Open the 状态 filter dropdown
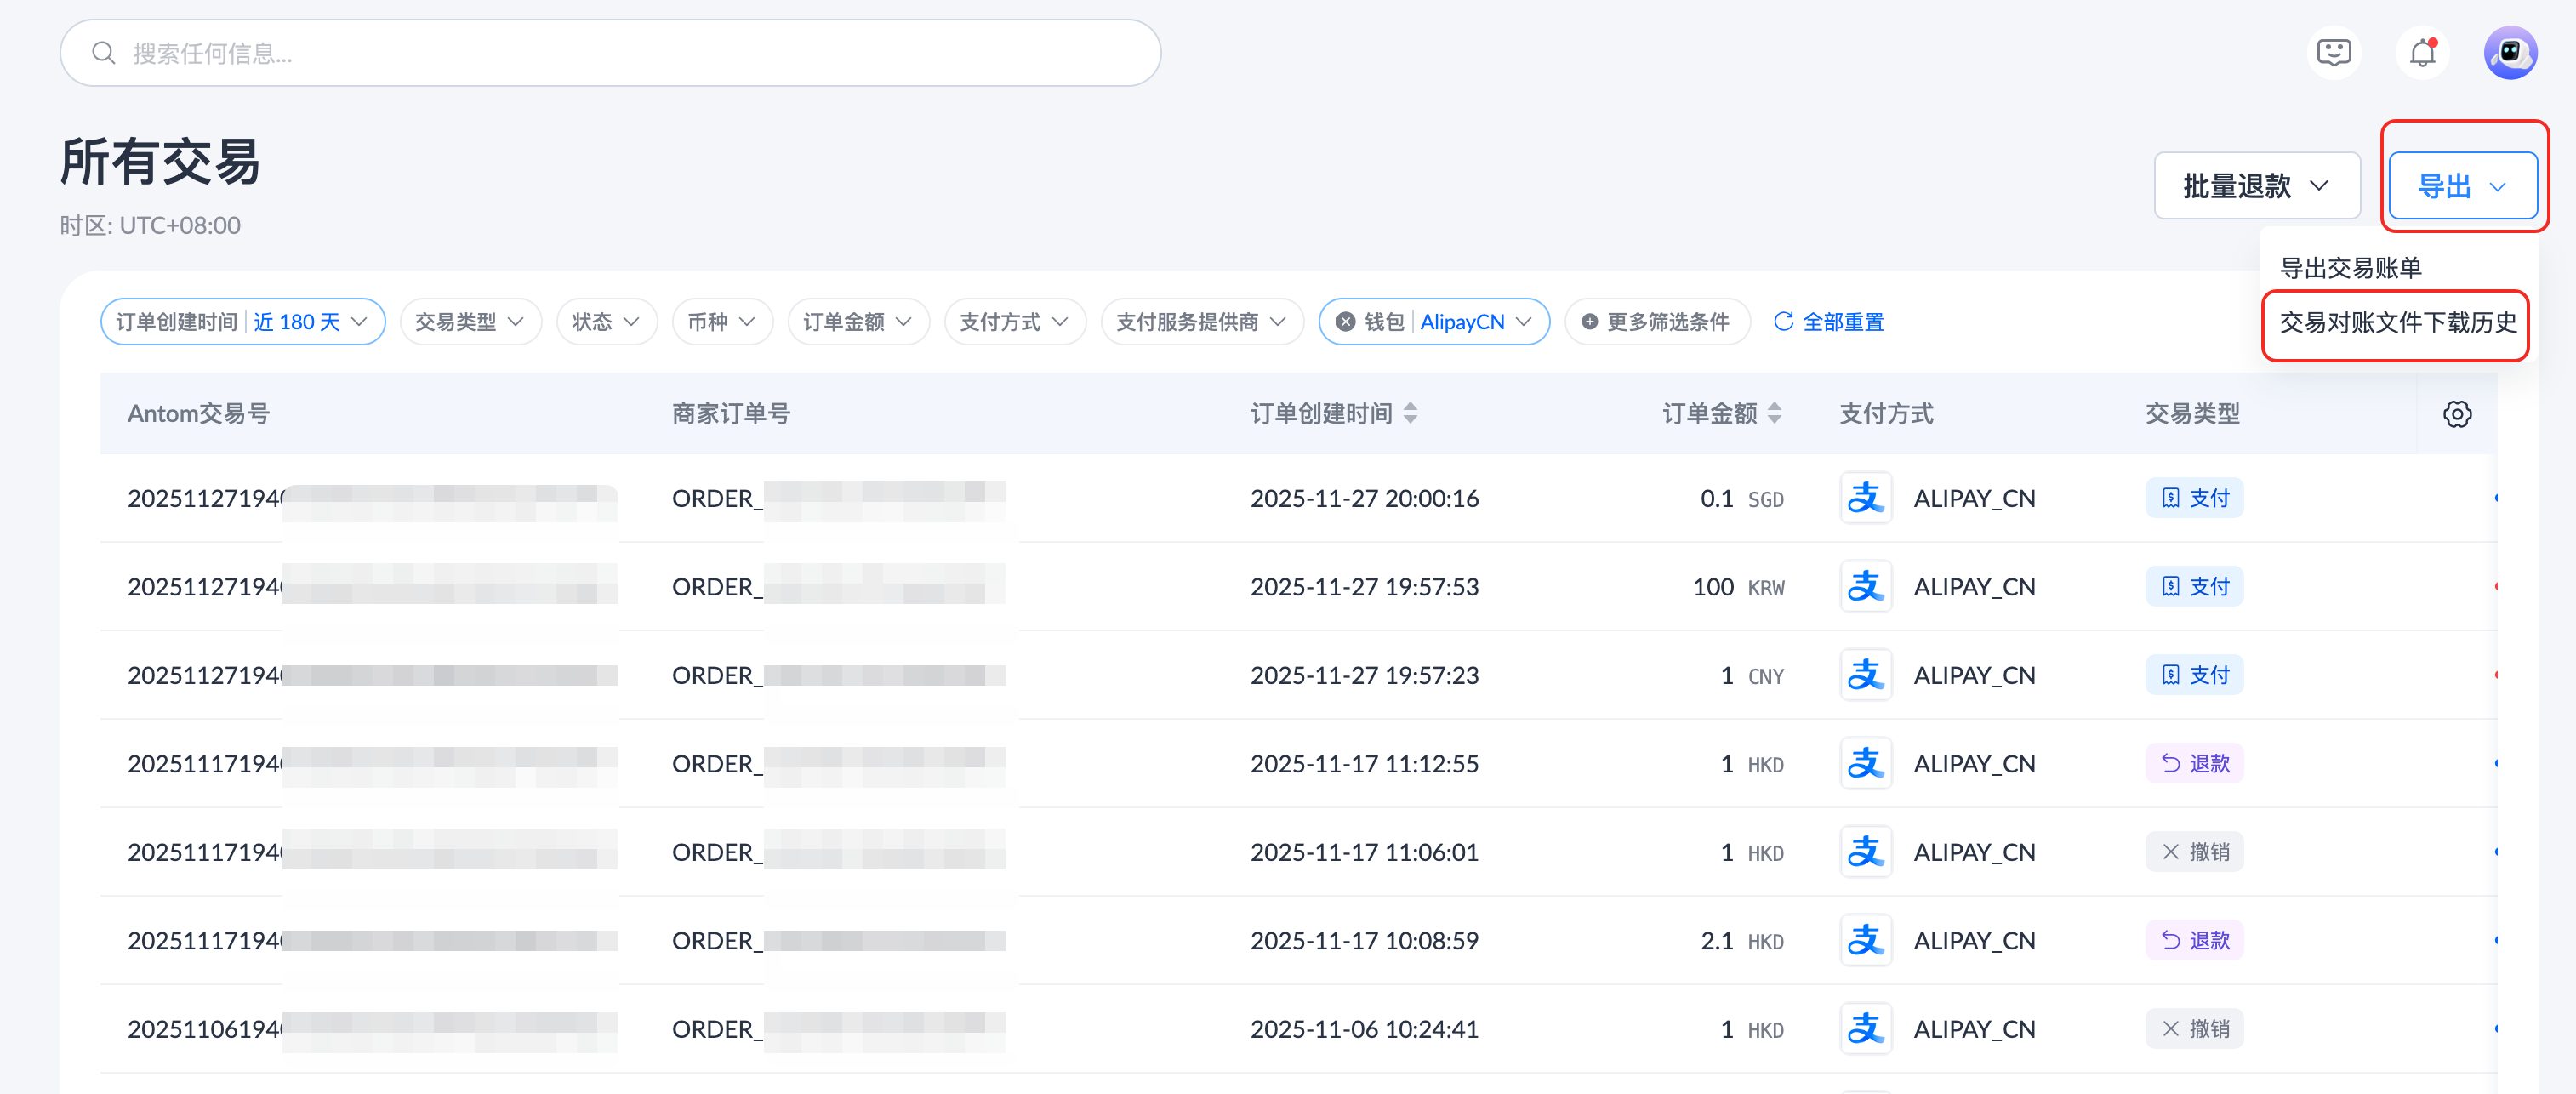Image resolution: width=2576 pixels, height=1094 pixels. coord(606,322)
